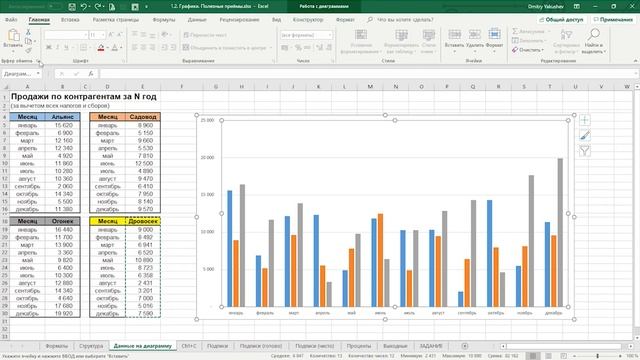Toggle wrap text (Перенести текст)
The width and height of the screenshot is (640, 360).
coord(205,35)
